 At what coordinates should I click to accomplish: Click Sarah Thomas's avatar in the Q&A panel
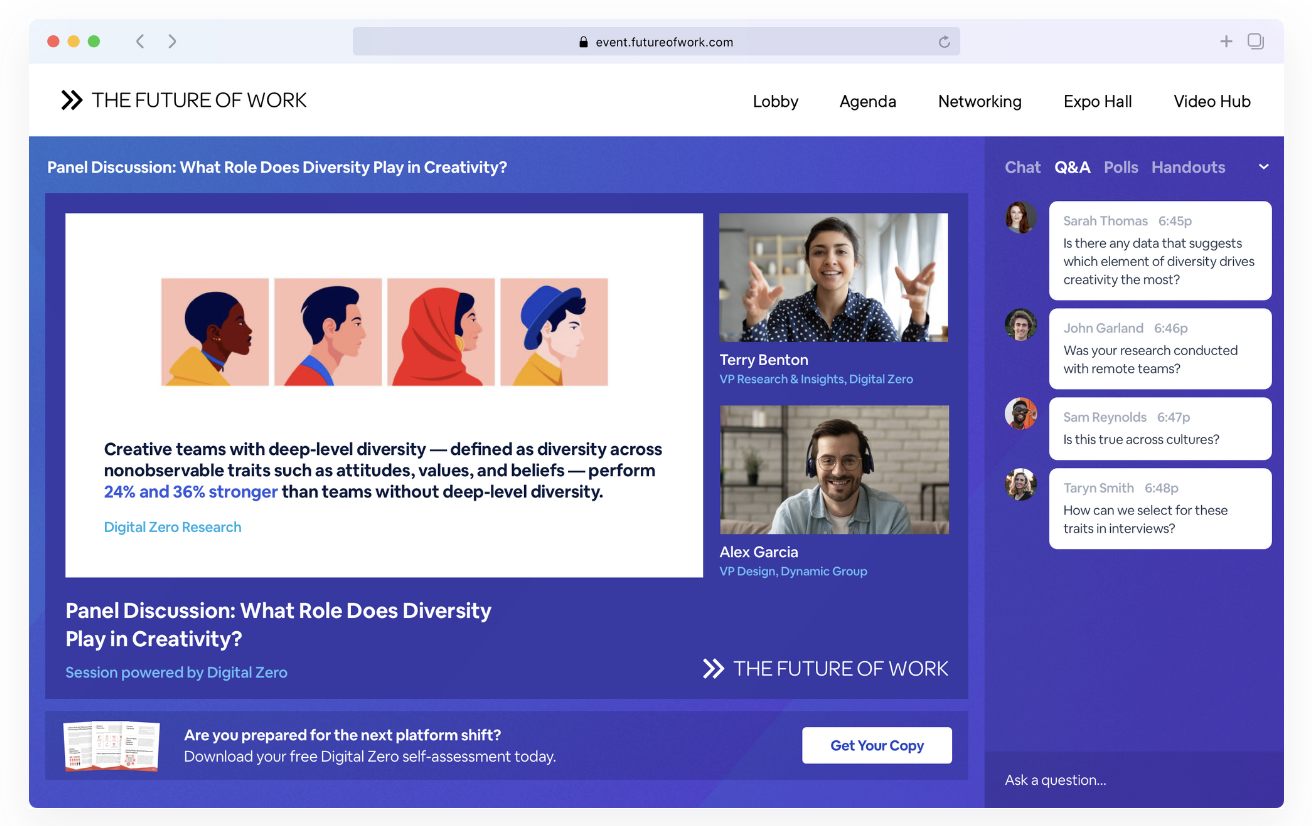pyautogui.click(x=1019, y=217)
